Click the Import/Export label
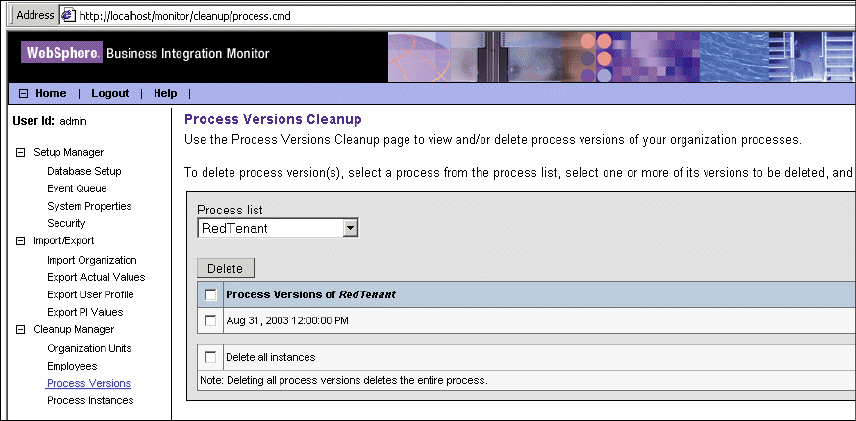The height and width of the screenshot is (421, 856). (64, 241)
